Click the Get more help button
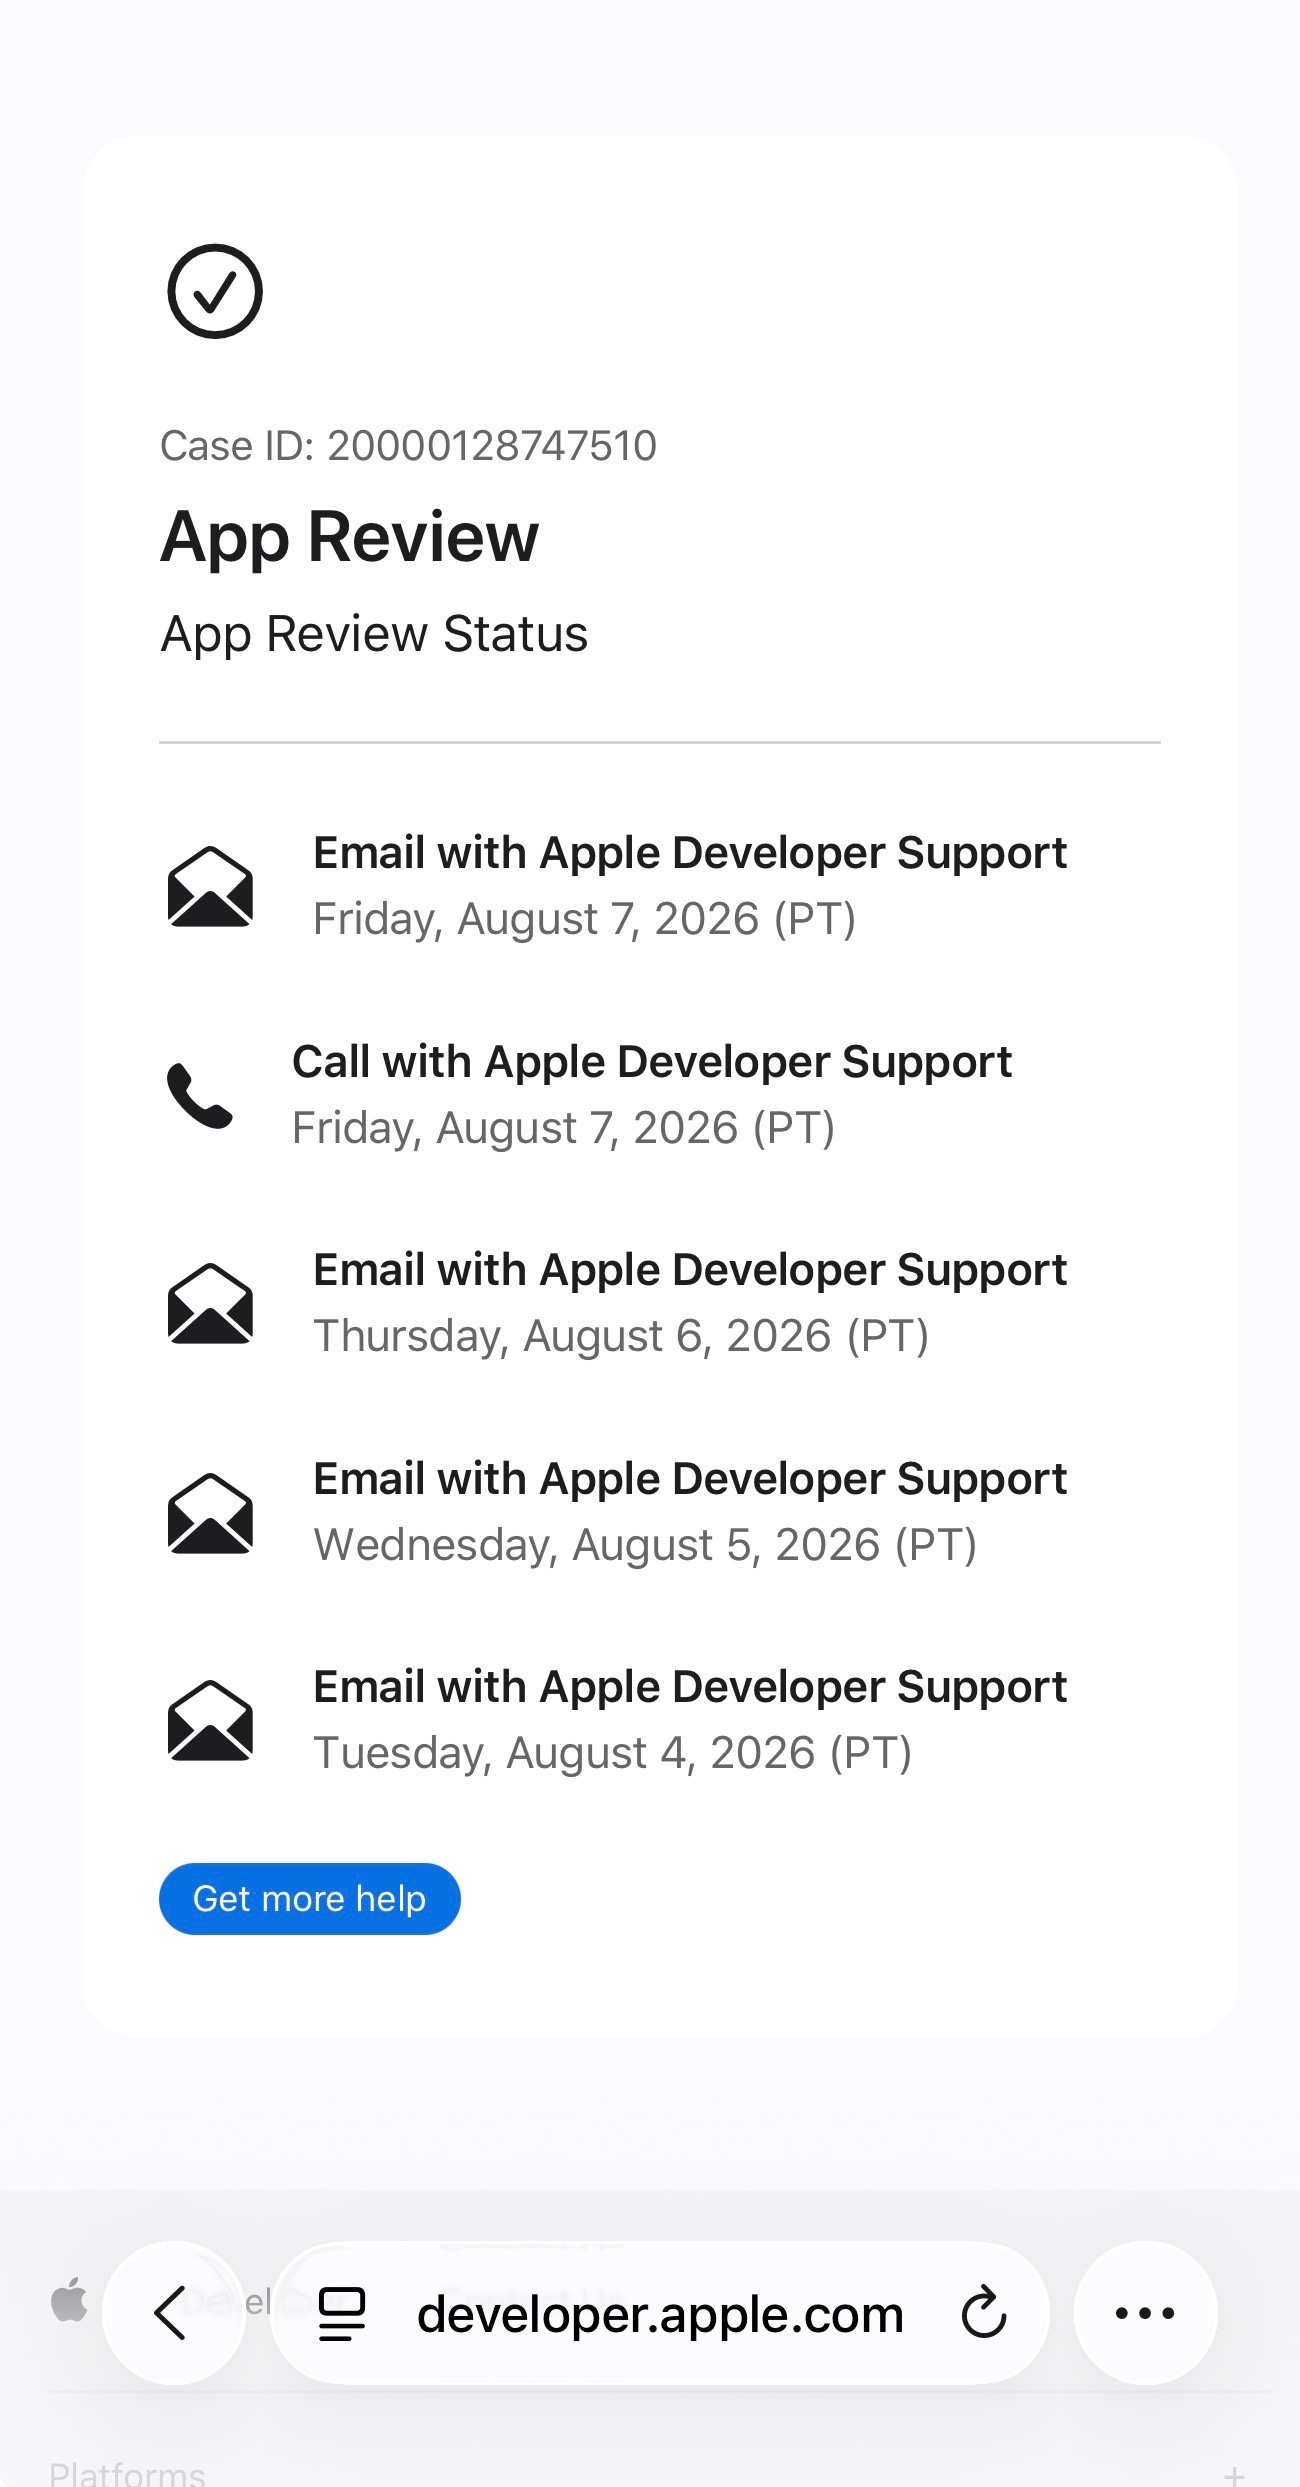Screen dimensions: 1300x2487 pyautogui.click(x=310, y=1899)
